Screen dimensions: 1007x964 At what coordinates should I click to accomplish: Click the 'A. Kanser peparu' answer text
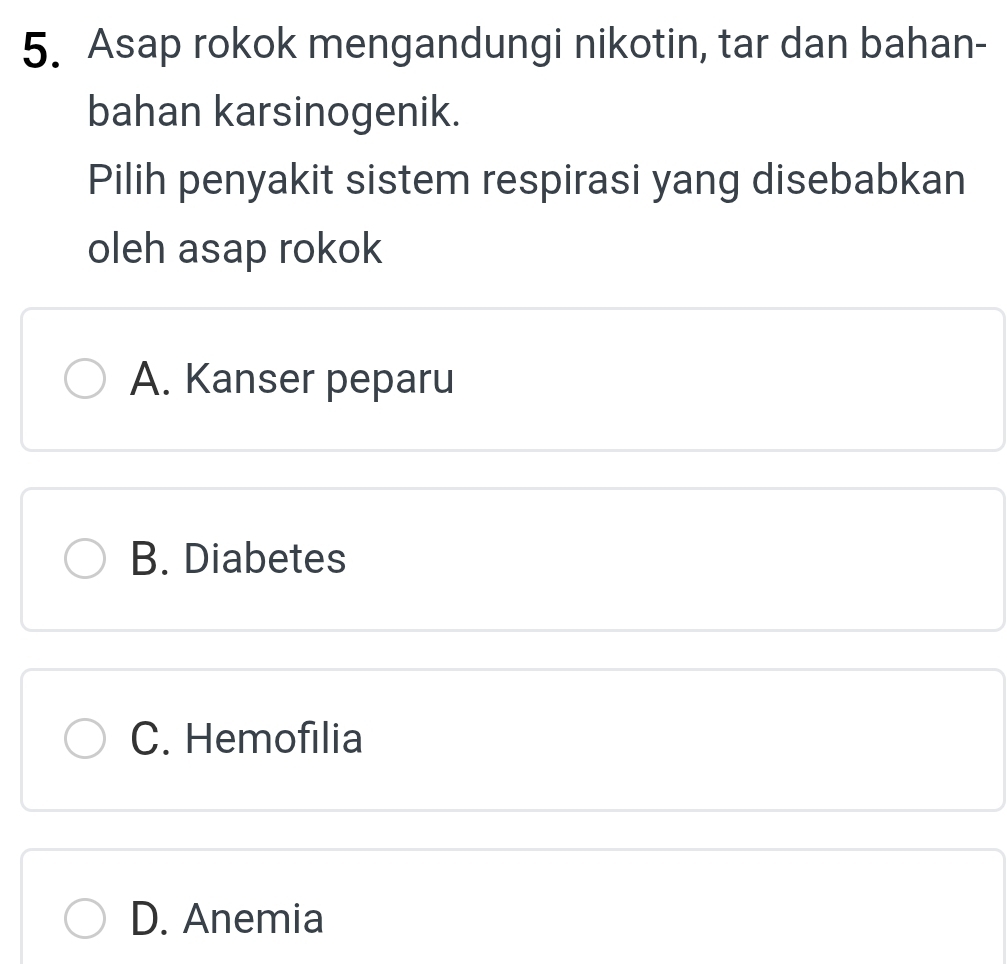pos(291,380)
